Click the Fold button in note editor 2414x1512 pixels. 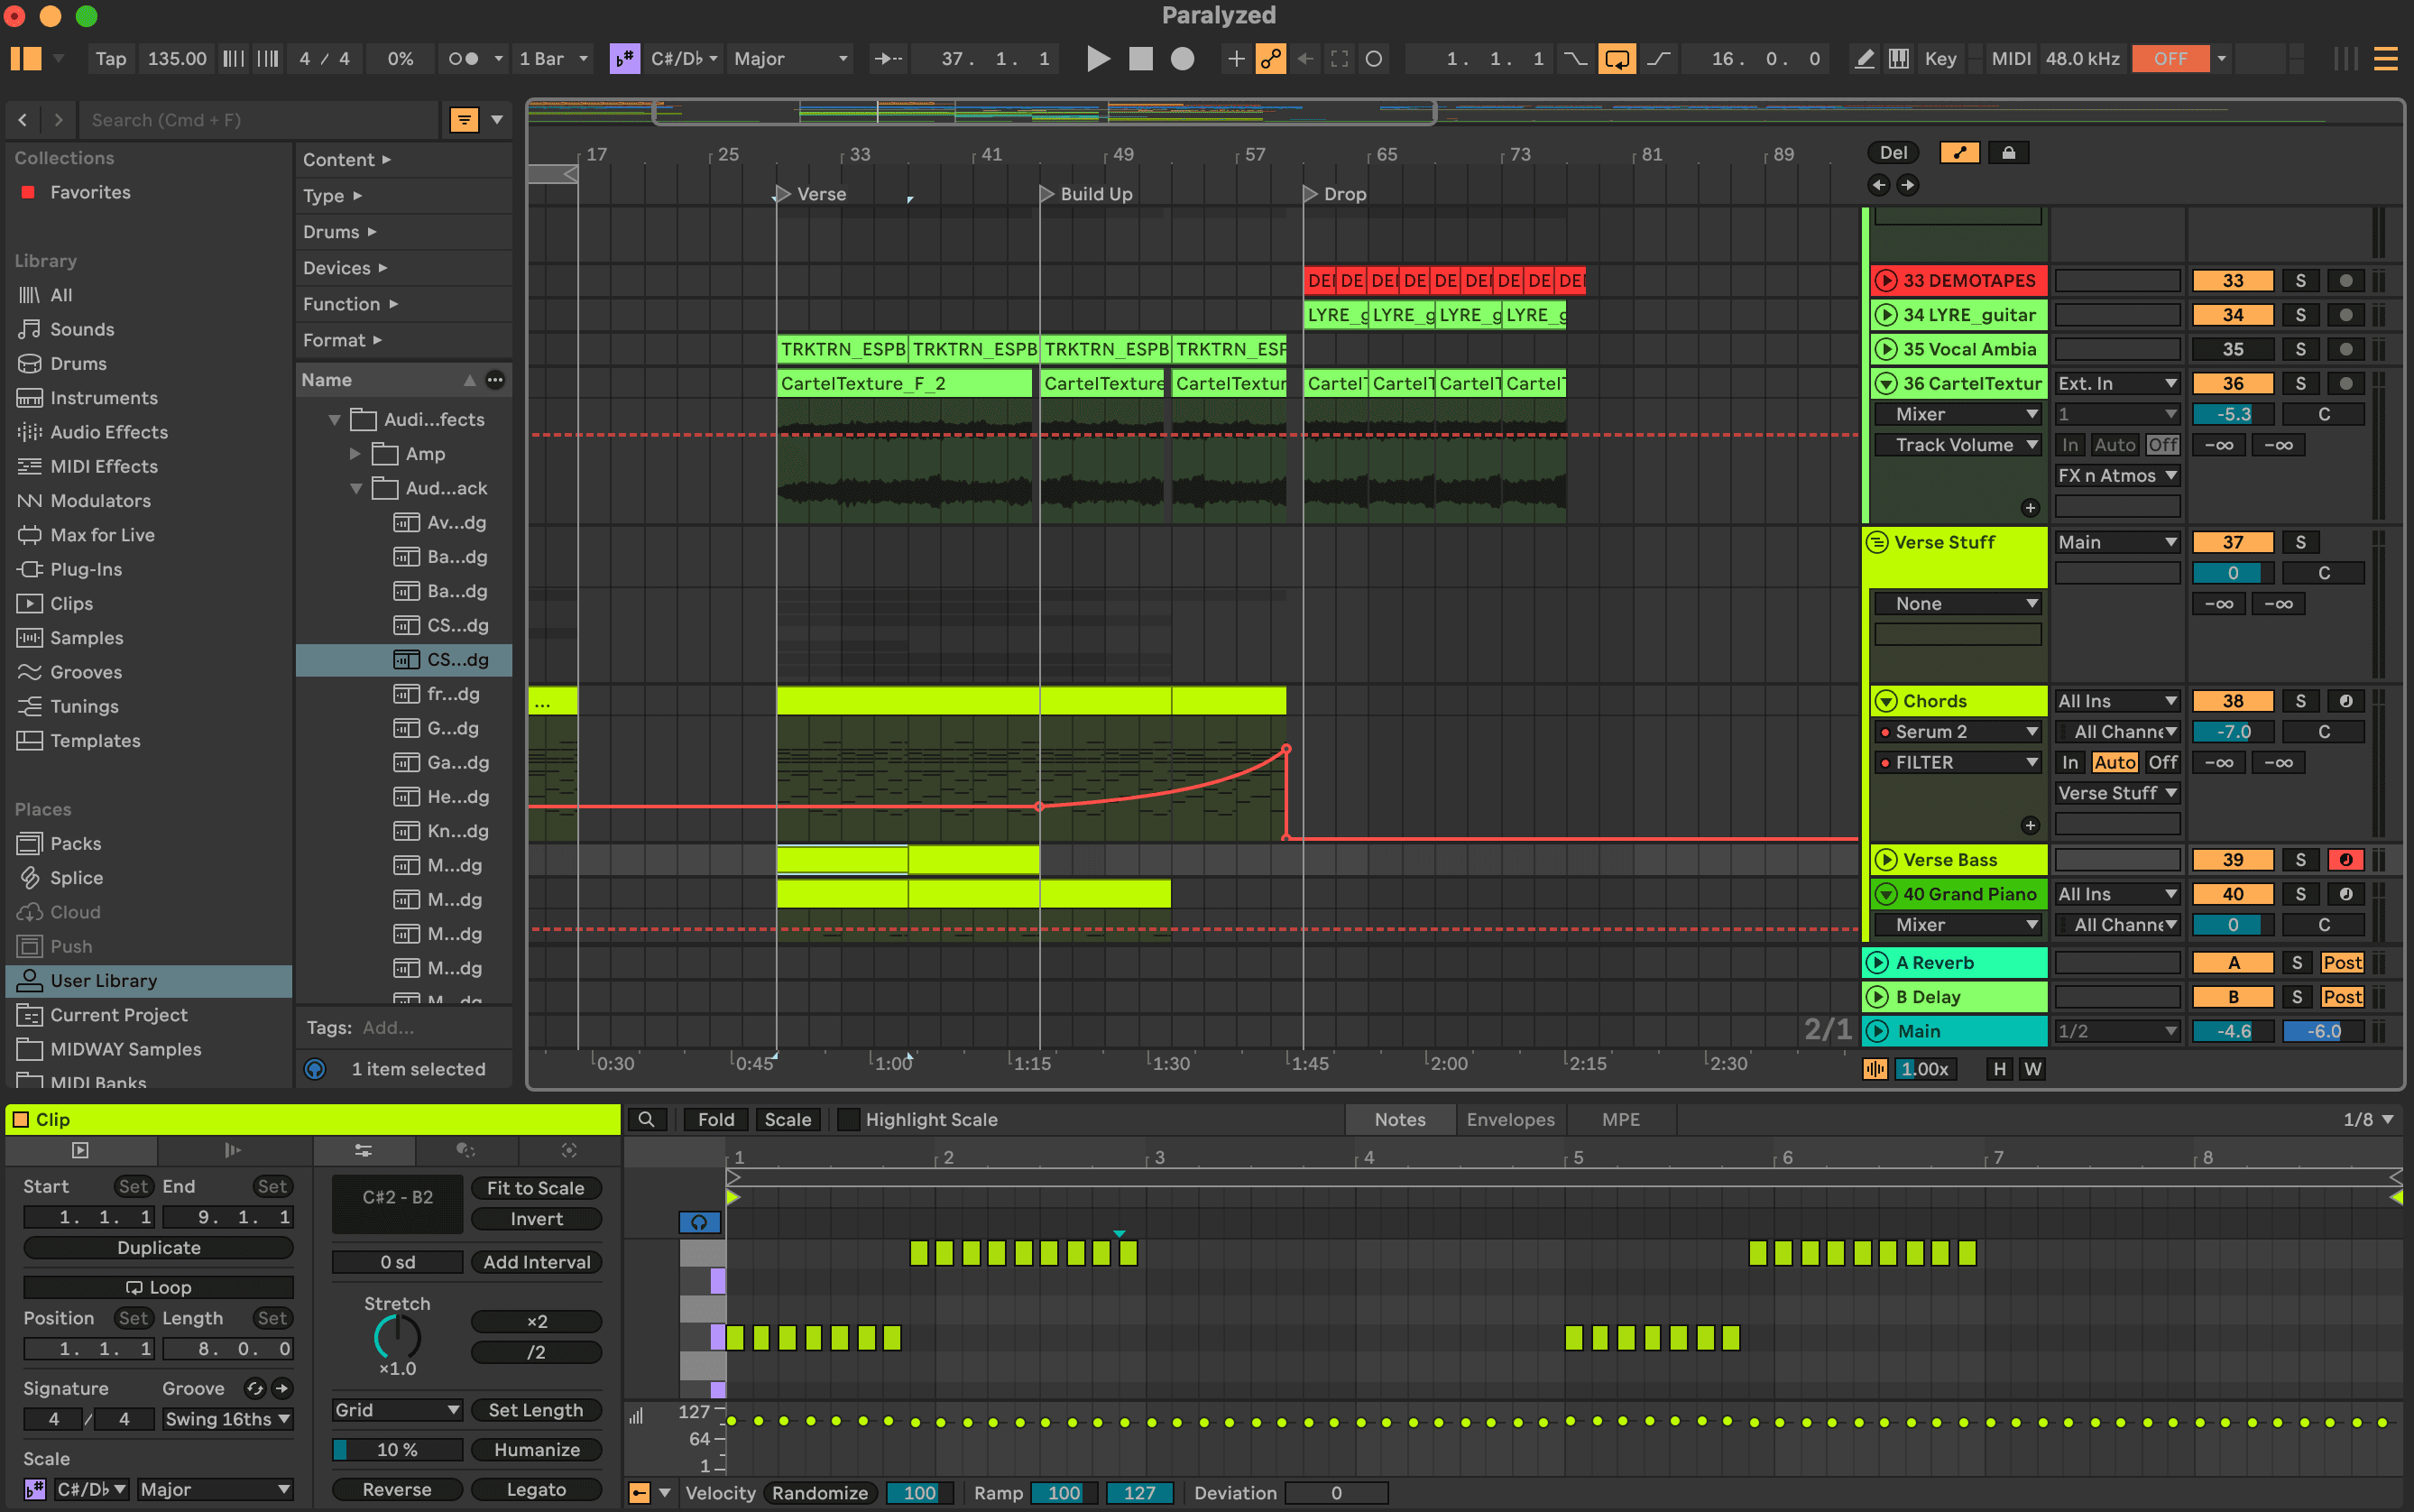tap(715, 1119)
